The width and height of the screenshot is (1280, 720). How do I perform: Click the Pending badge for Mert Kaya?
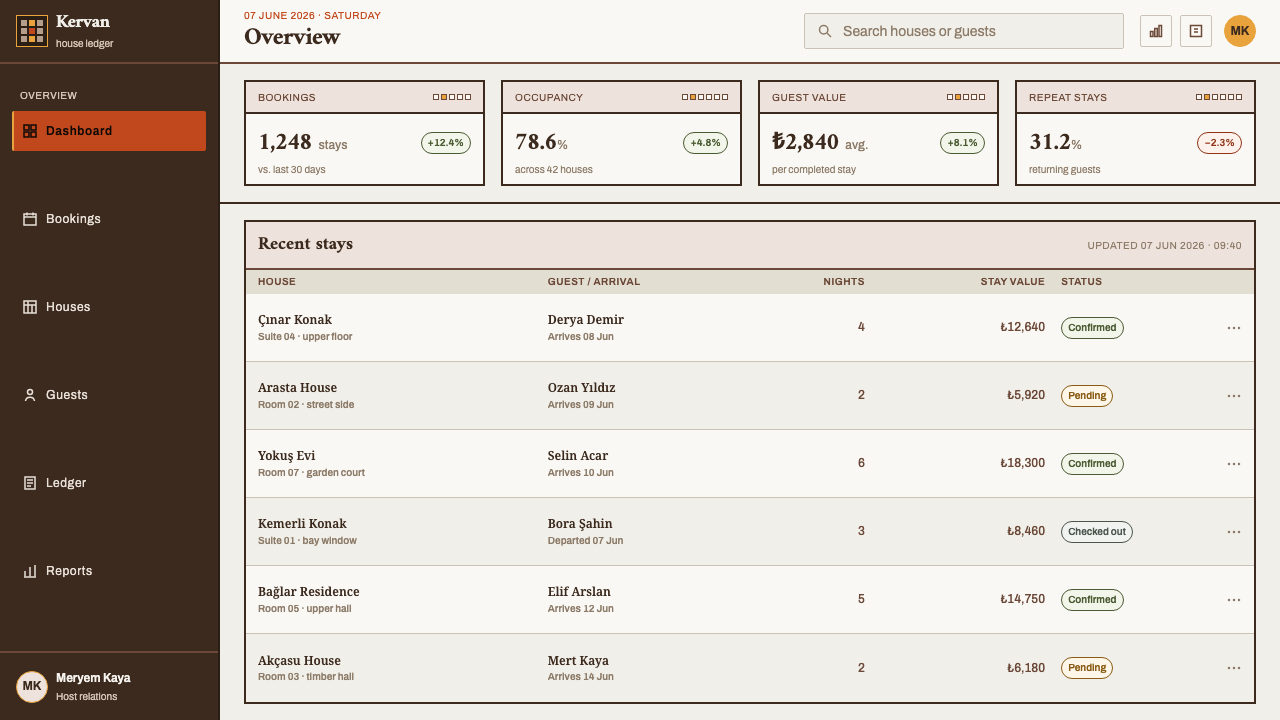click(x=1087, y=668)
